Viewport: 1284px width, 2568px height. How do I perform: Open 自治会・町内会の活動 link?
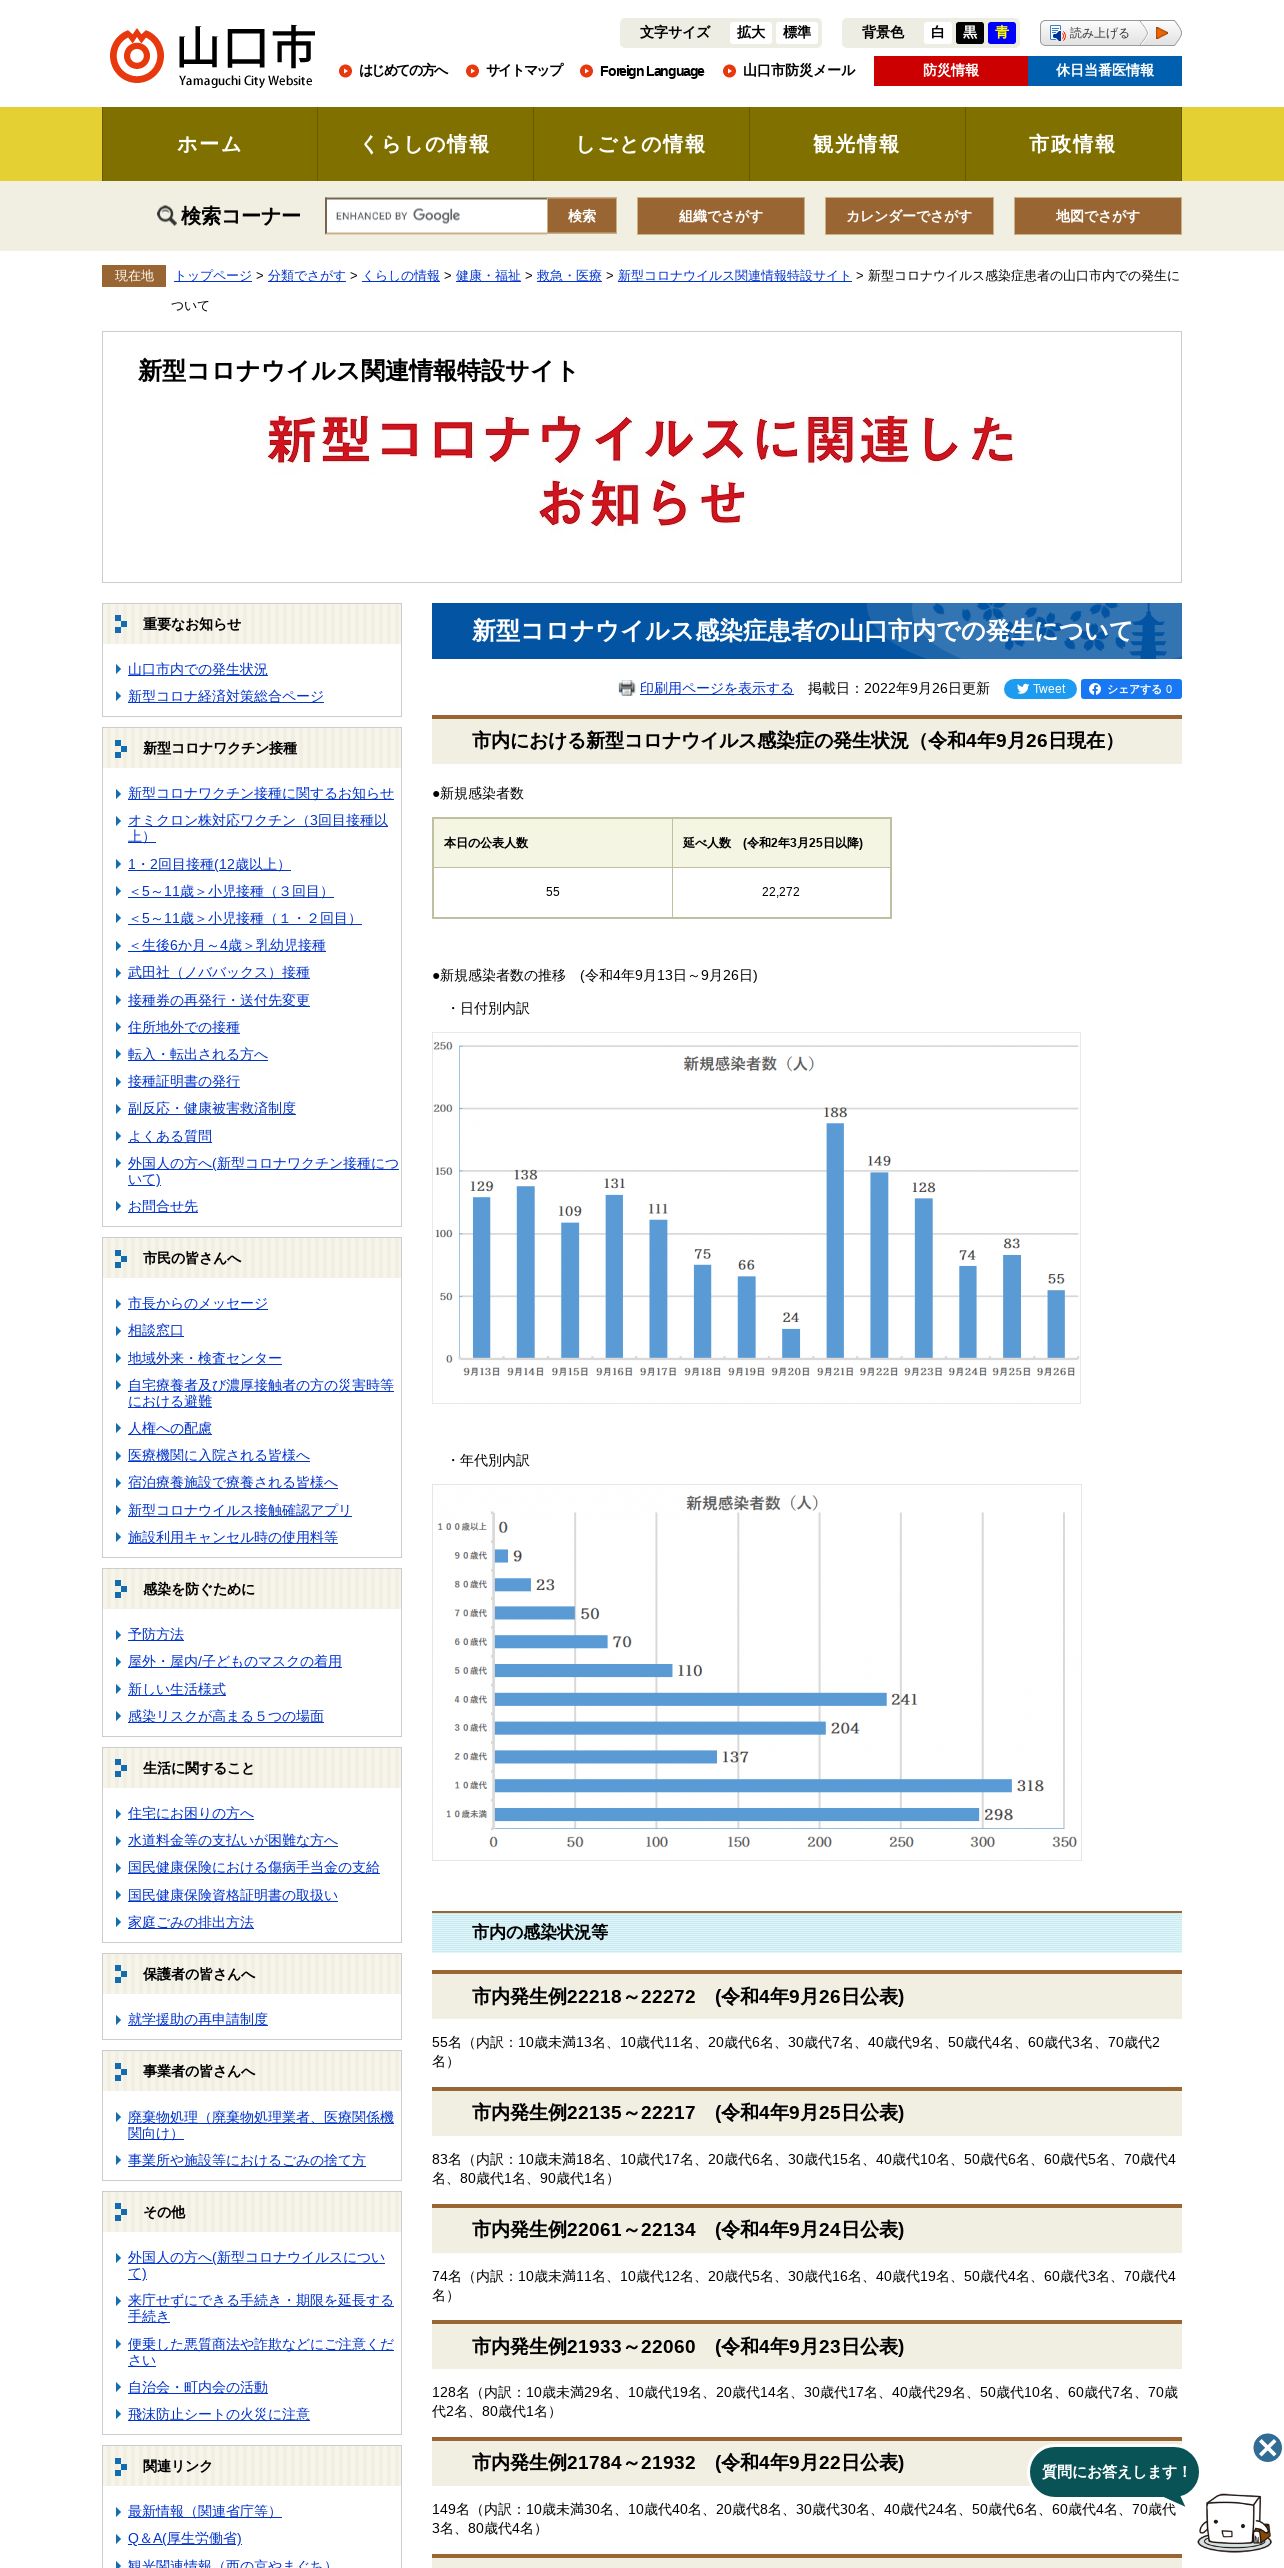pyautogui.click(x=198, y=2387)
